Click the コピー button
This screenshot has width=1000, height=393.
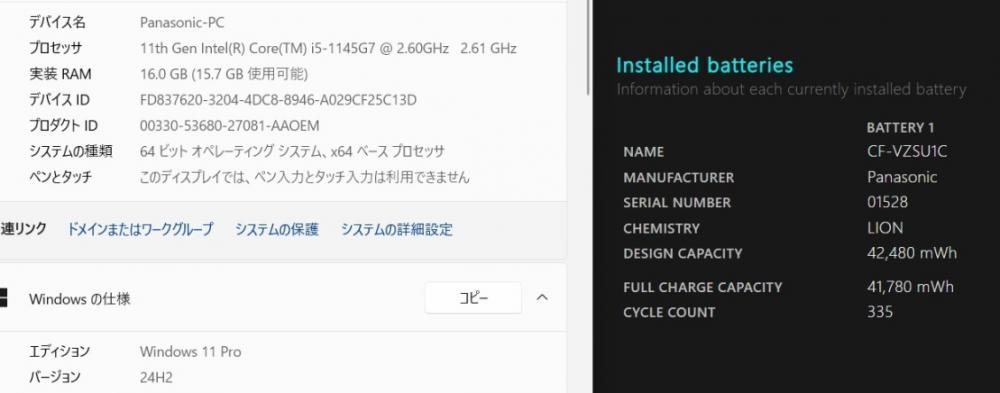(473, 298)
